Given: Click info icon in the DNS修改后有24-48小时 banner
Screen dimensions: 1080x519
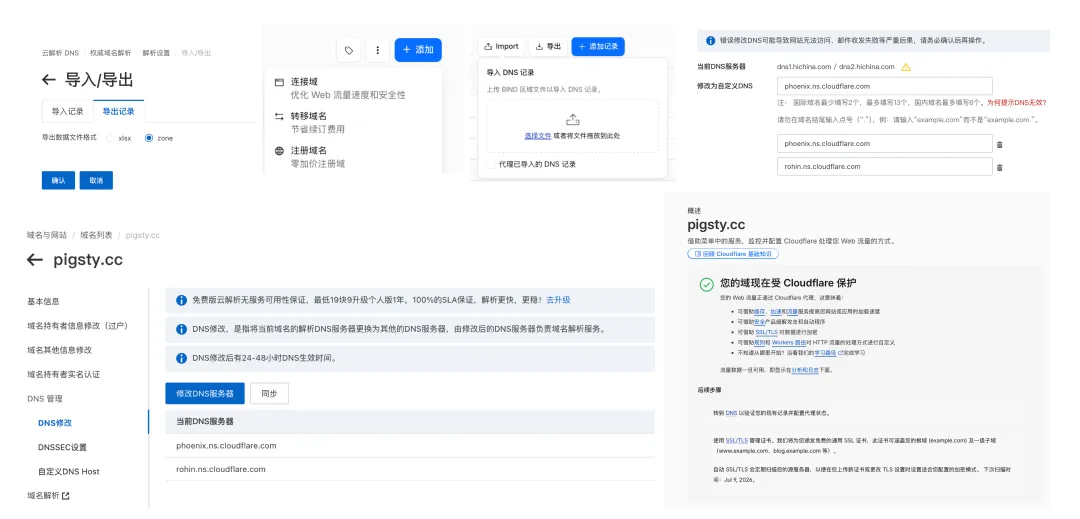Looking at the screenshot, I should coord(181,358).
